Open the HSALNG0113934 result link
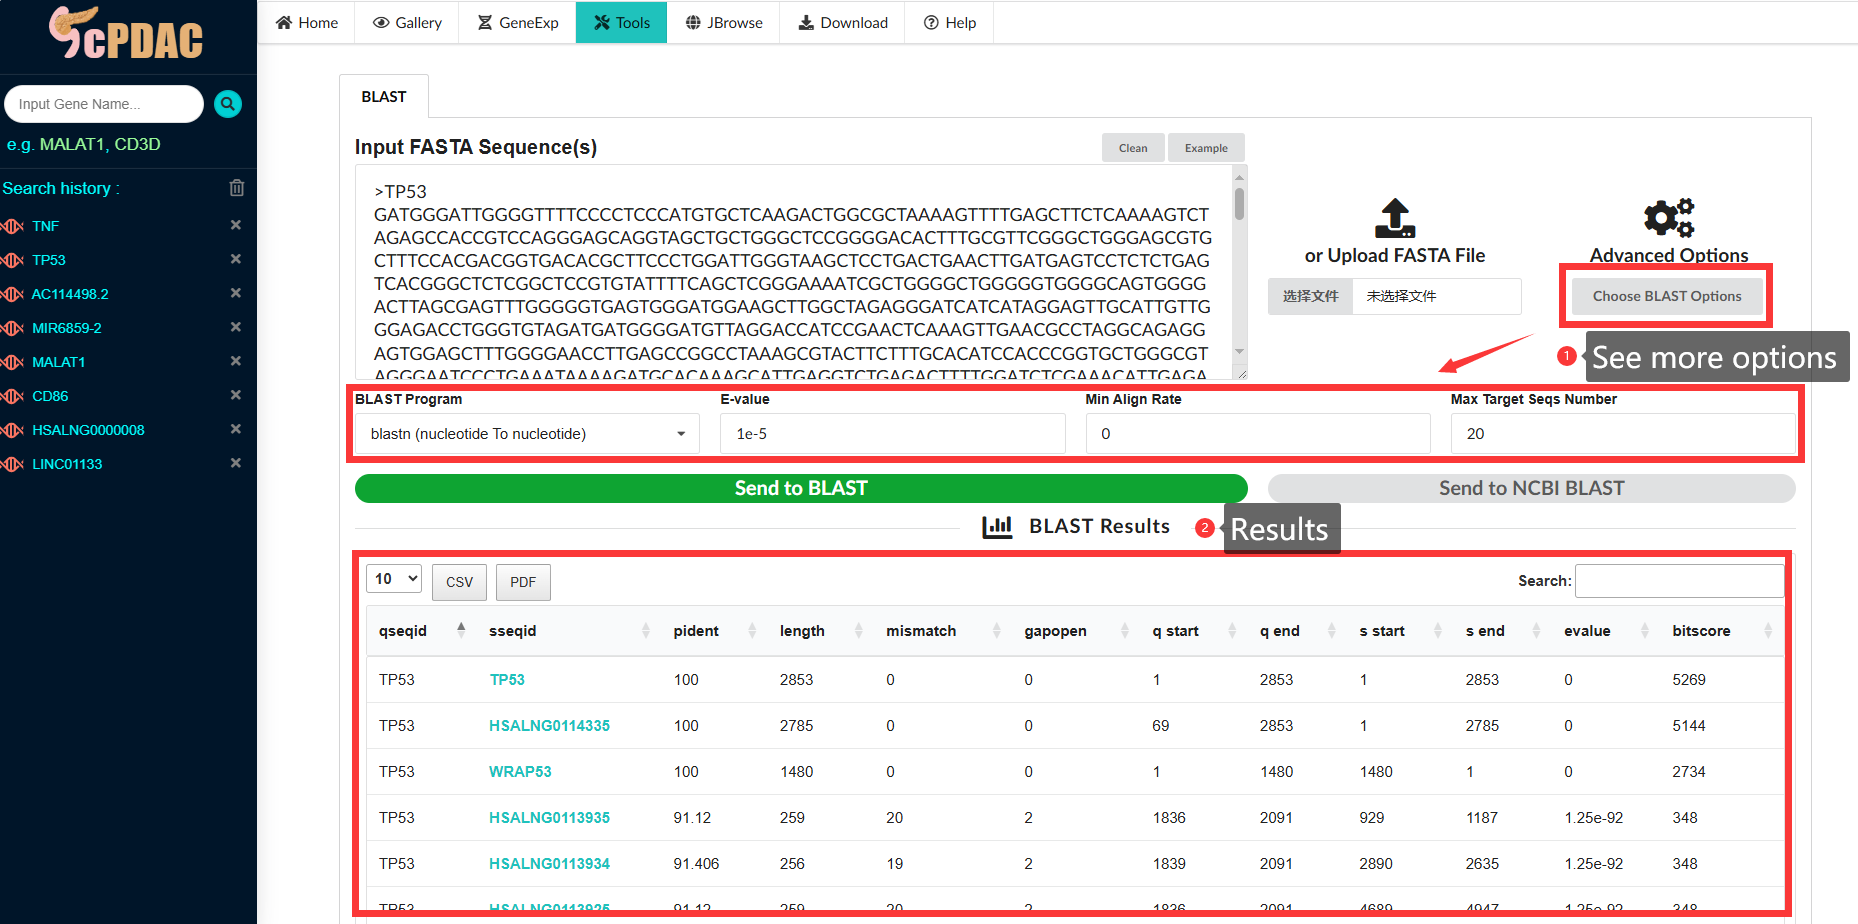 point(549,864)
